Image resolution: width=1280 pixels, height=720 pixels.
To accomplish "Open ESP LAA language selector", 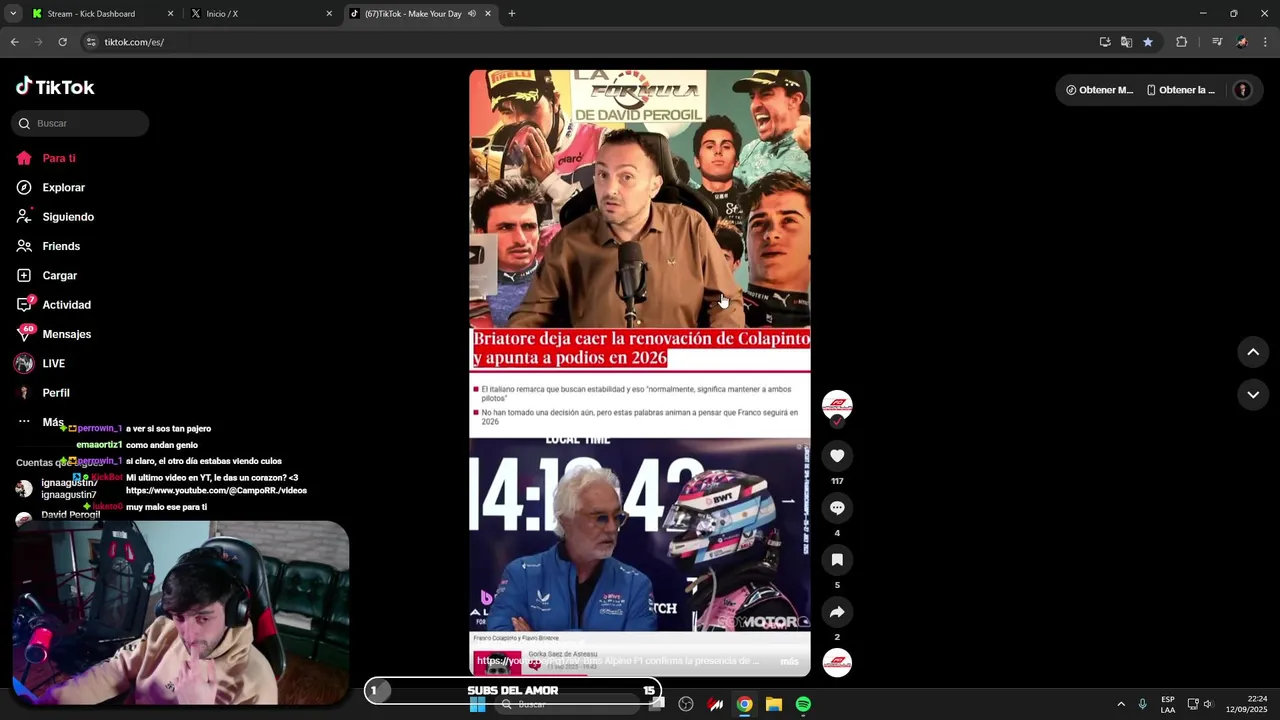I will pyautogui.click(x=1168, y=705).
